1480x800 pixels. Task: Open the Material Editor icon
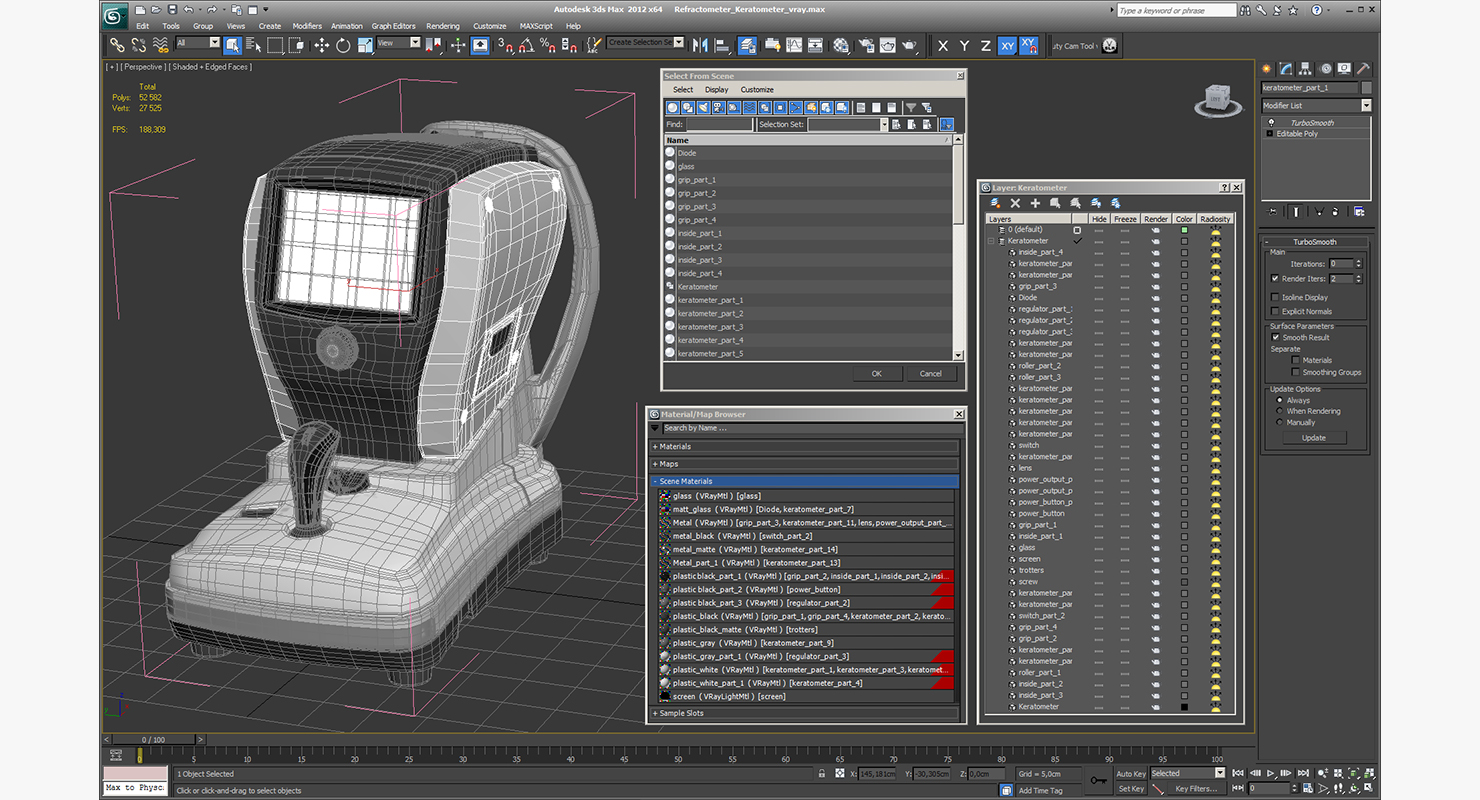pyautogui.click(x=840, y=45)
